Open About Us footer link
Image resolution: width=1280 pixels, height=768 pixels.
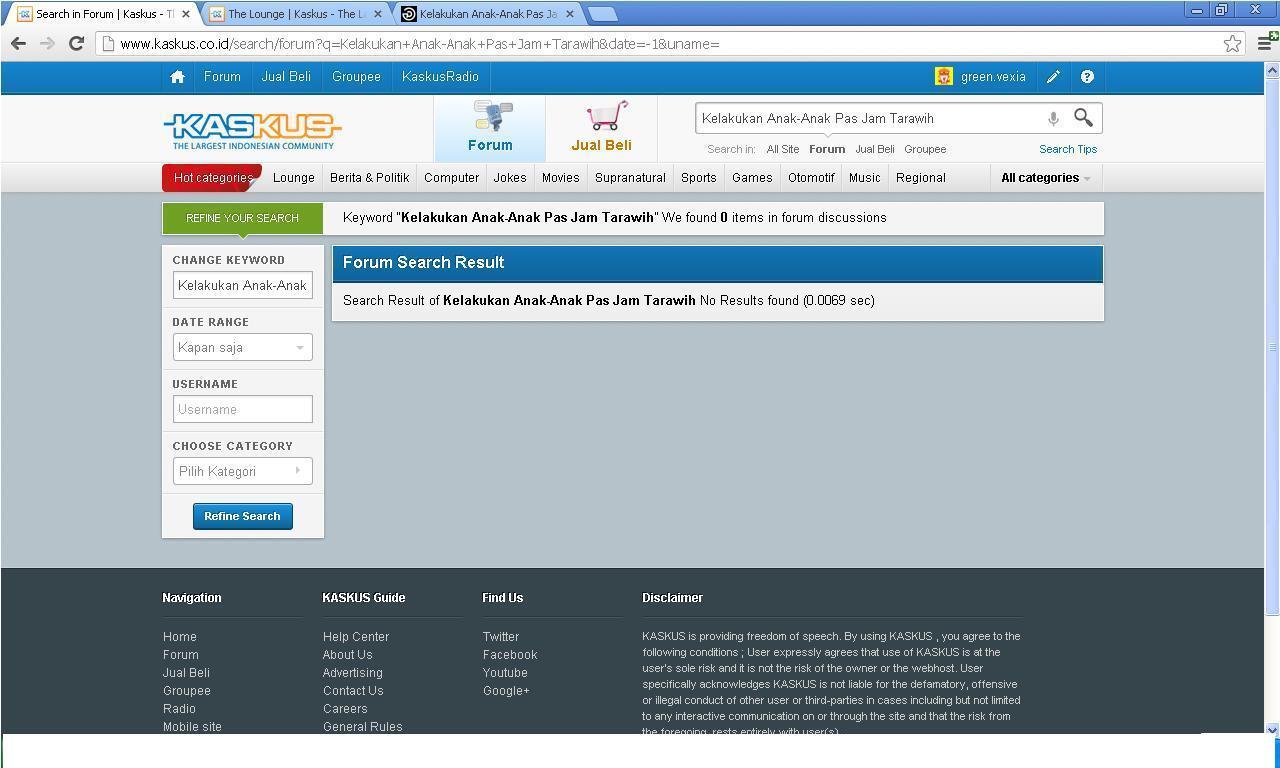[347, 655]
